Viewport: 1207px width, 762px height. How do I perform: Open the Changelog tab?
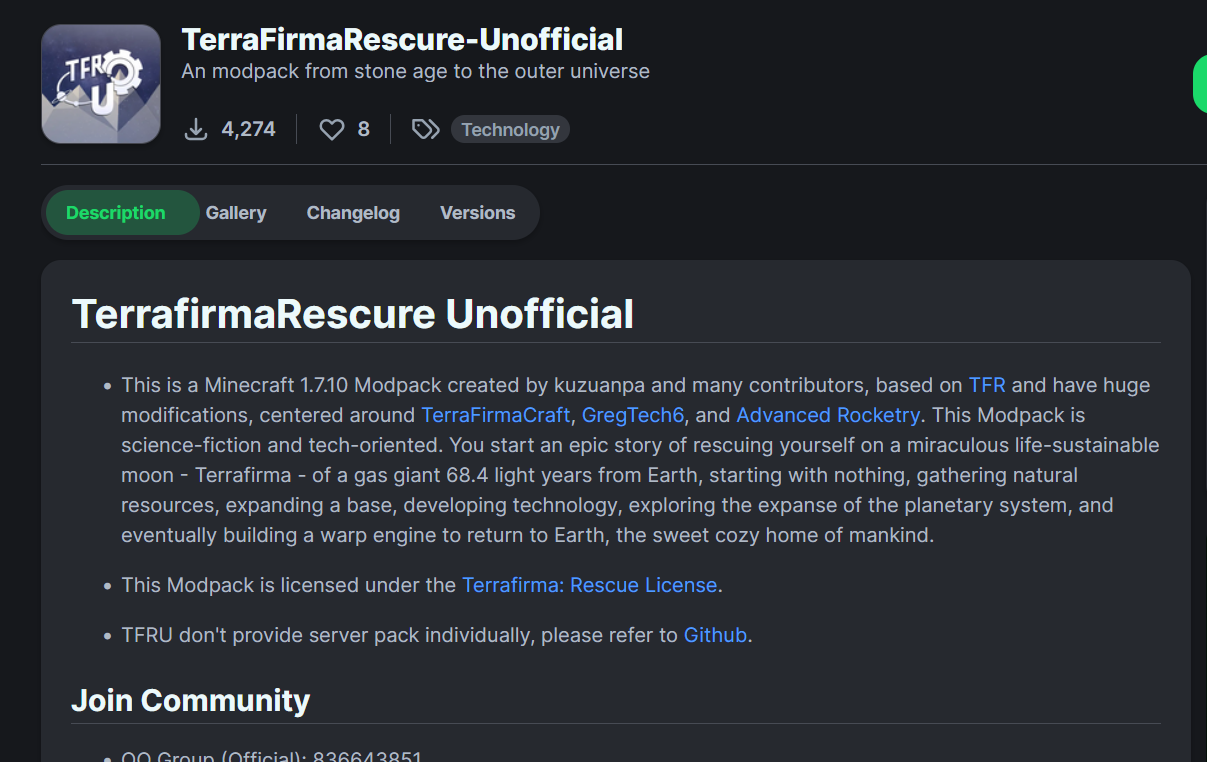tap(353, 213)
